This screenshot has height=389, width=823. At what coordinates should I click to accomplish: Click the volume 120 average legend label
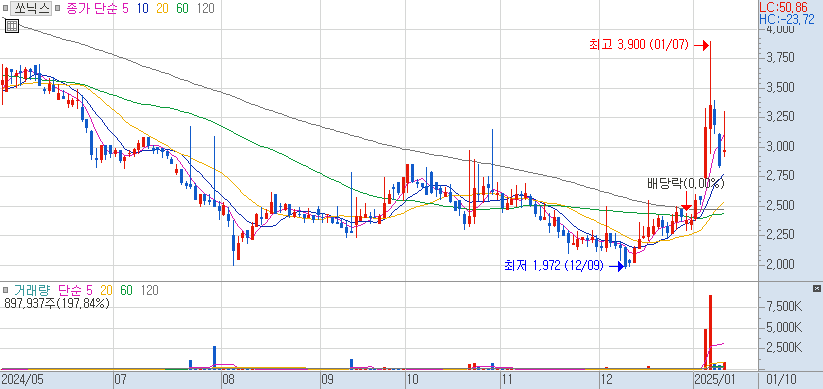(150, 290)
